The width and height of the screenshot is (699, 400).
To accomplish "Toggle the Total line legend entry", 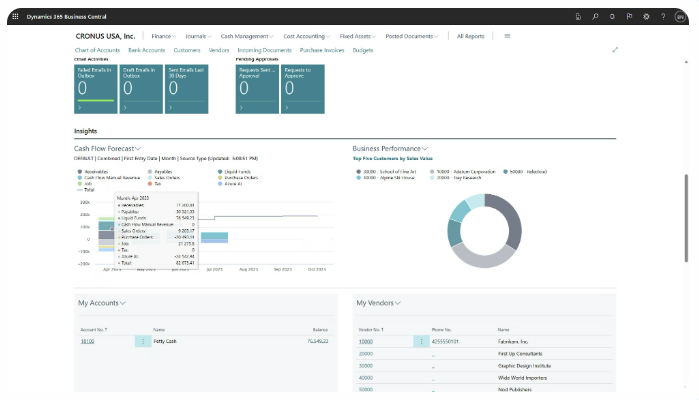I will click(86, 190).
